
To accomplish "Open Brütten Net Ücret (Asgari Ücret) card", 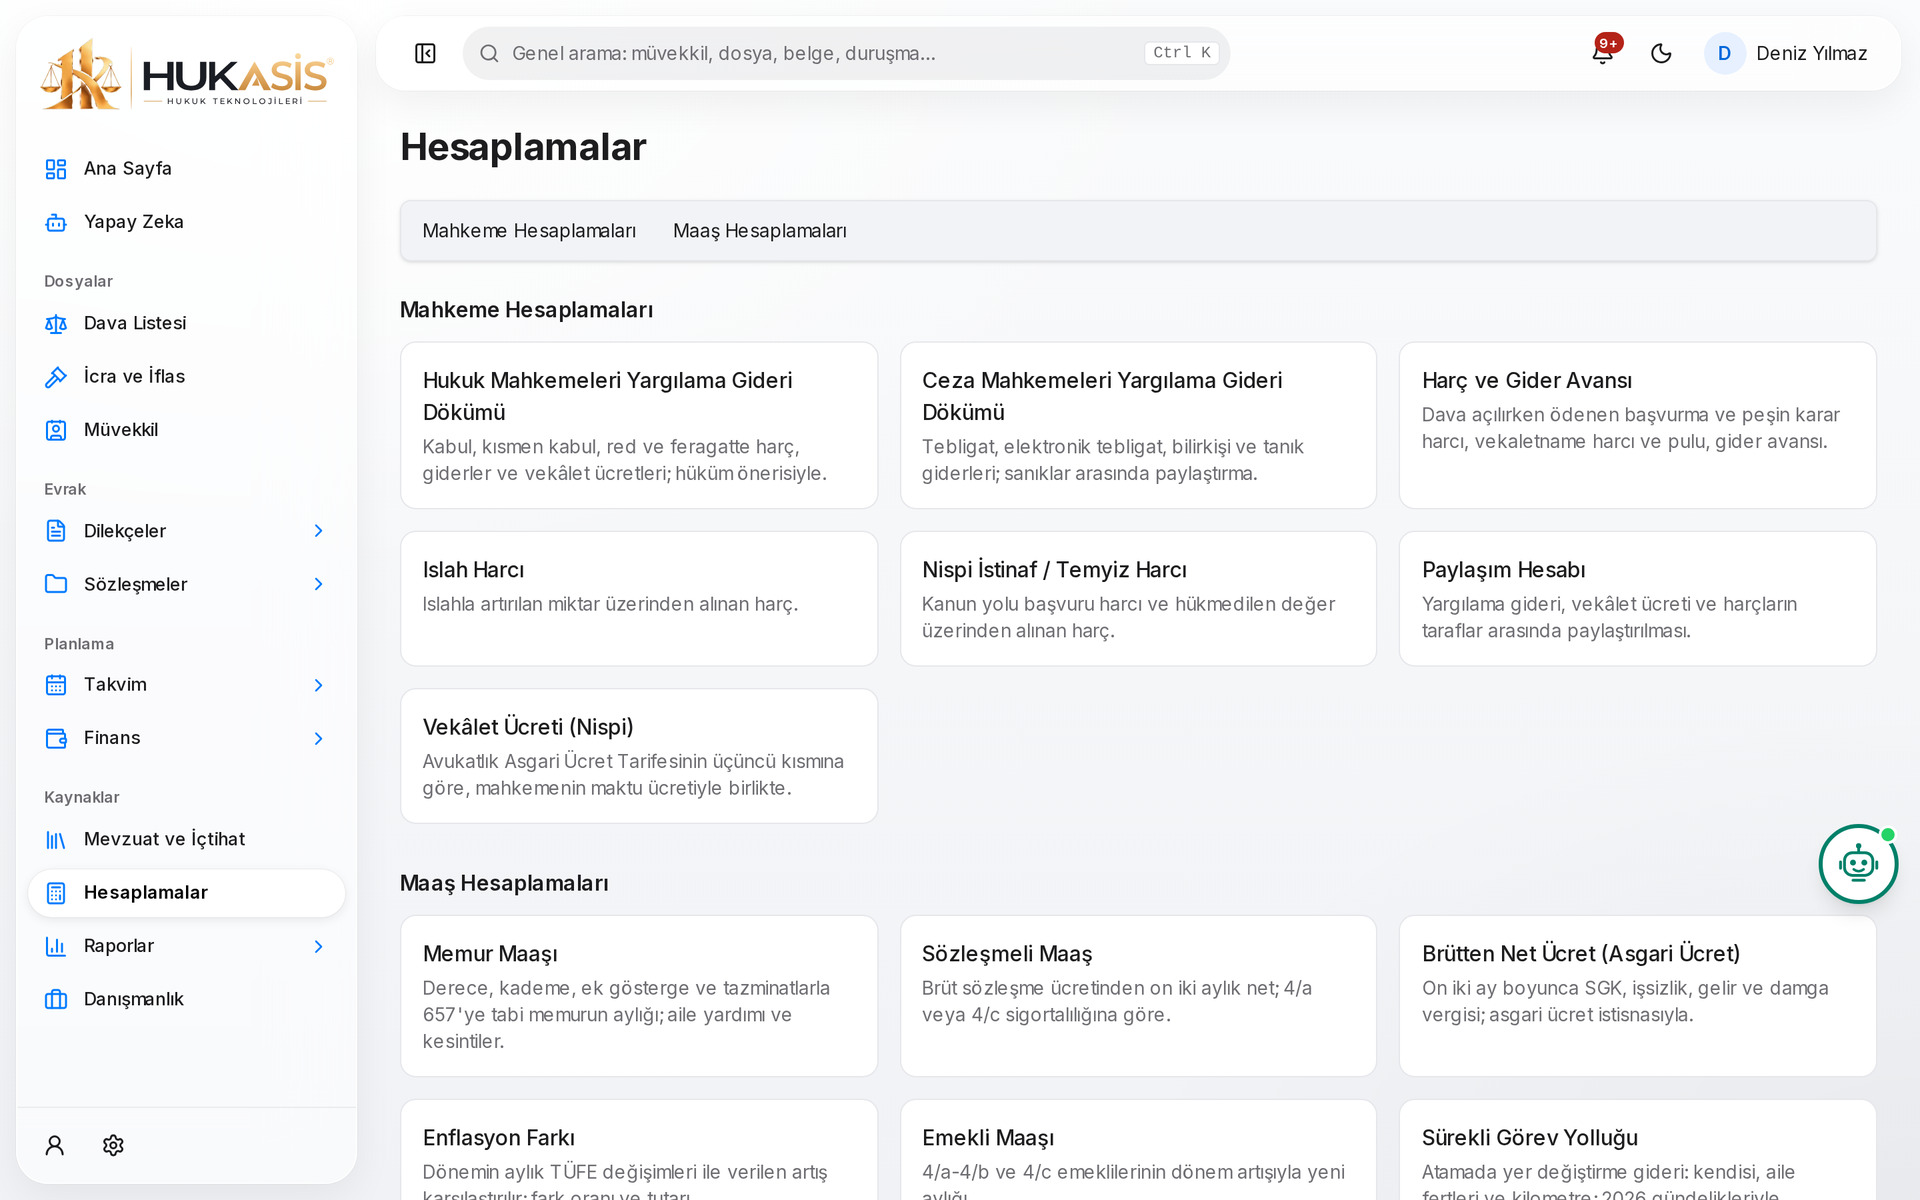I will coord(1638,996).
